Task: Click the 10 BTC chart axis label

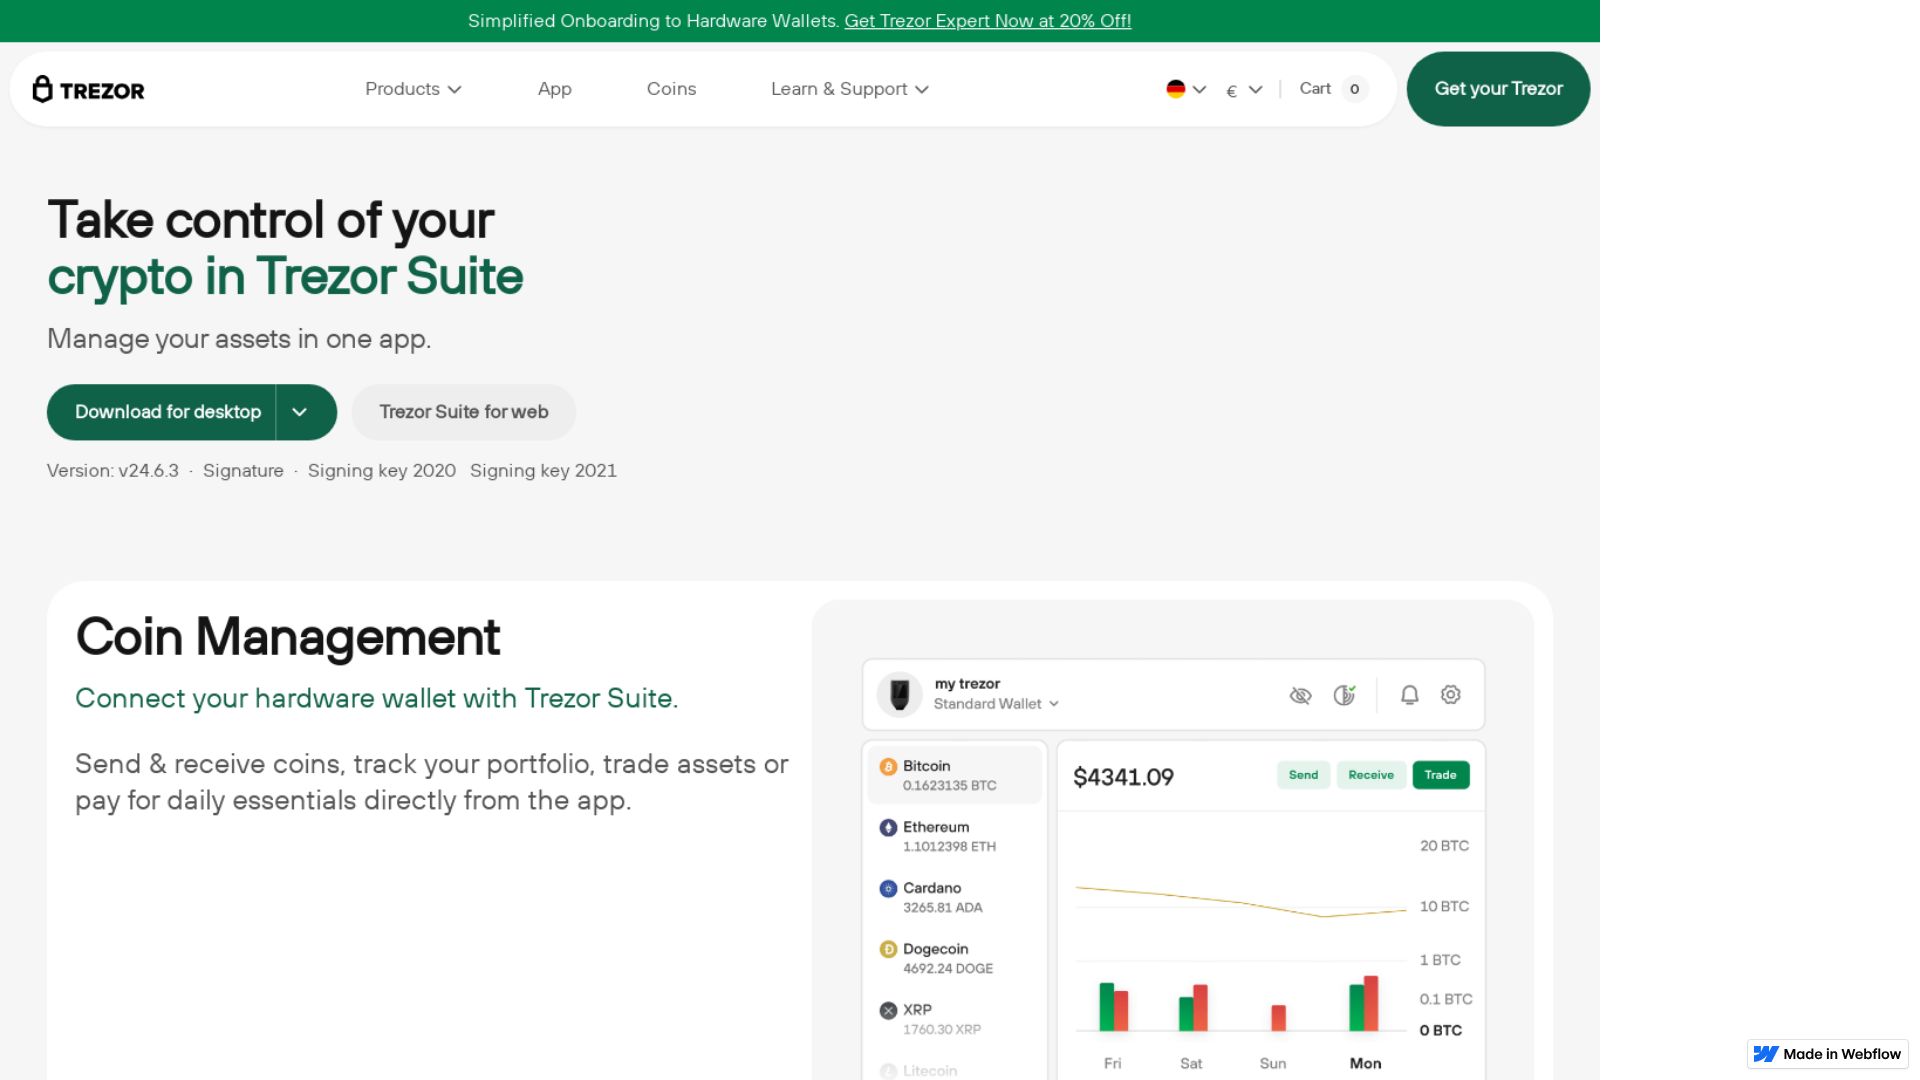Action: click(1444, 906)
